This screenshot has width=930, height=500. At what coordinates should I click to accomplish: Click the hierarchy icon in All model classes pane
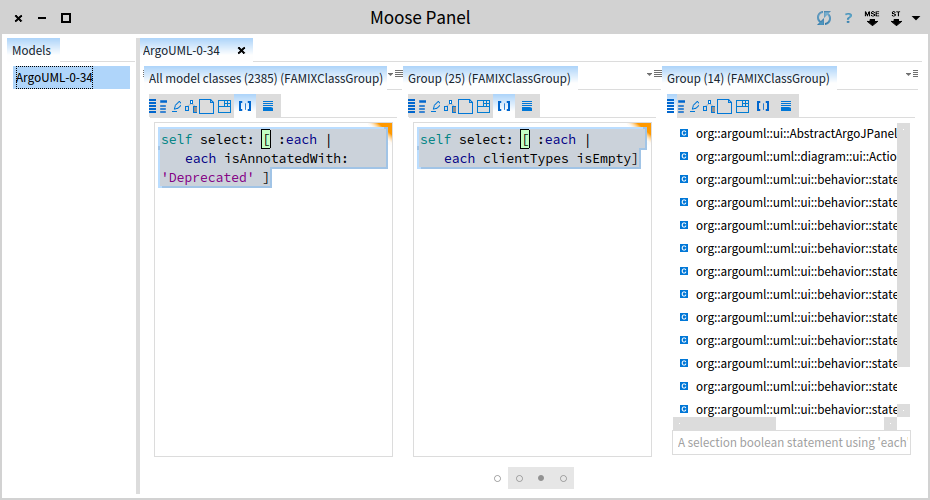190,105
